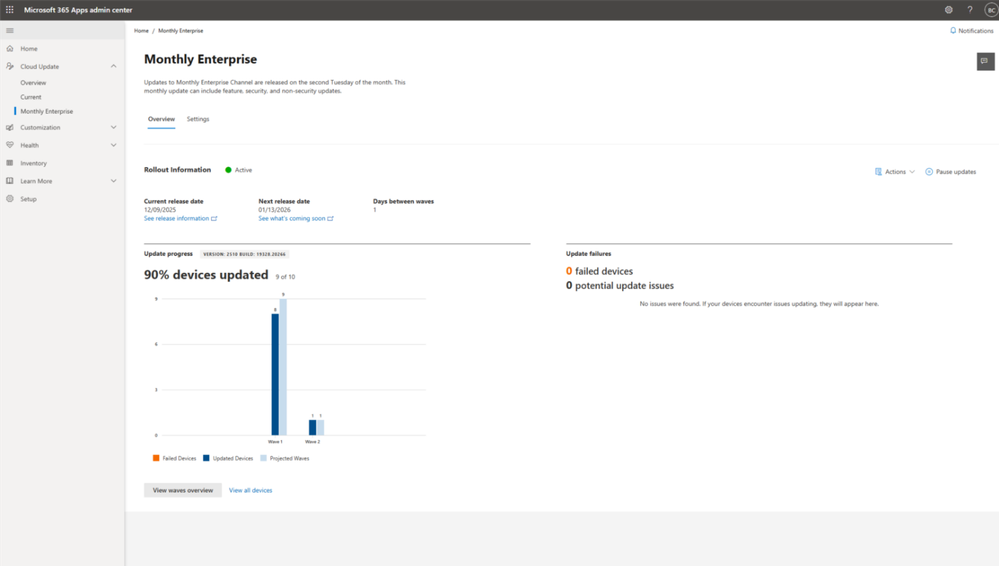Viewport: 999px width, 566px height.
Task: Click the Inventory sidebar icon
Action: pyautogui.click(x=10, y=163)
